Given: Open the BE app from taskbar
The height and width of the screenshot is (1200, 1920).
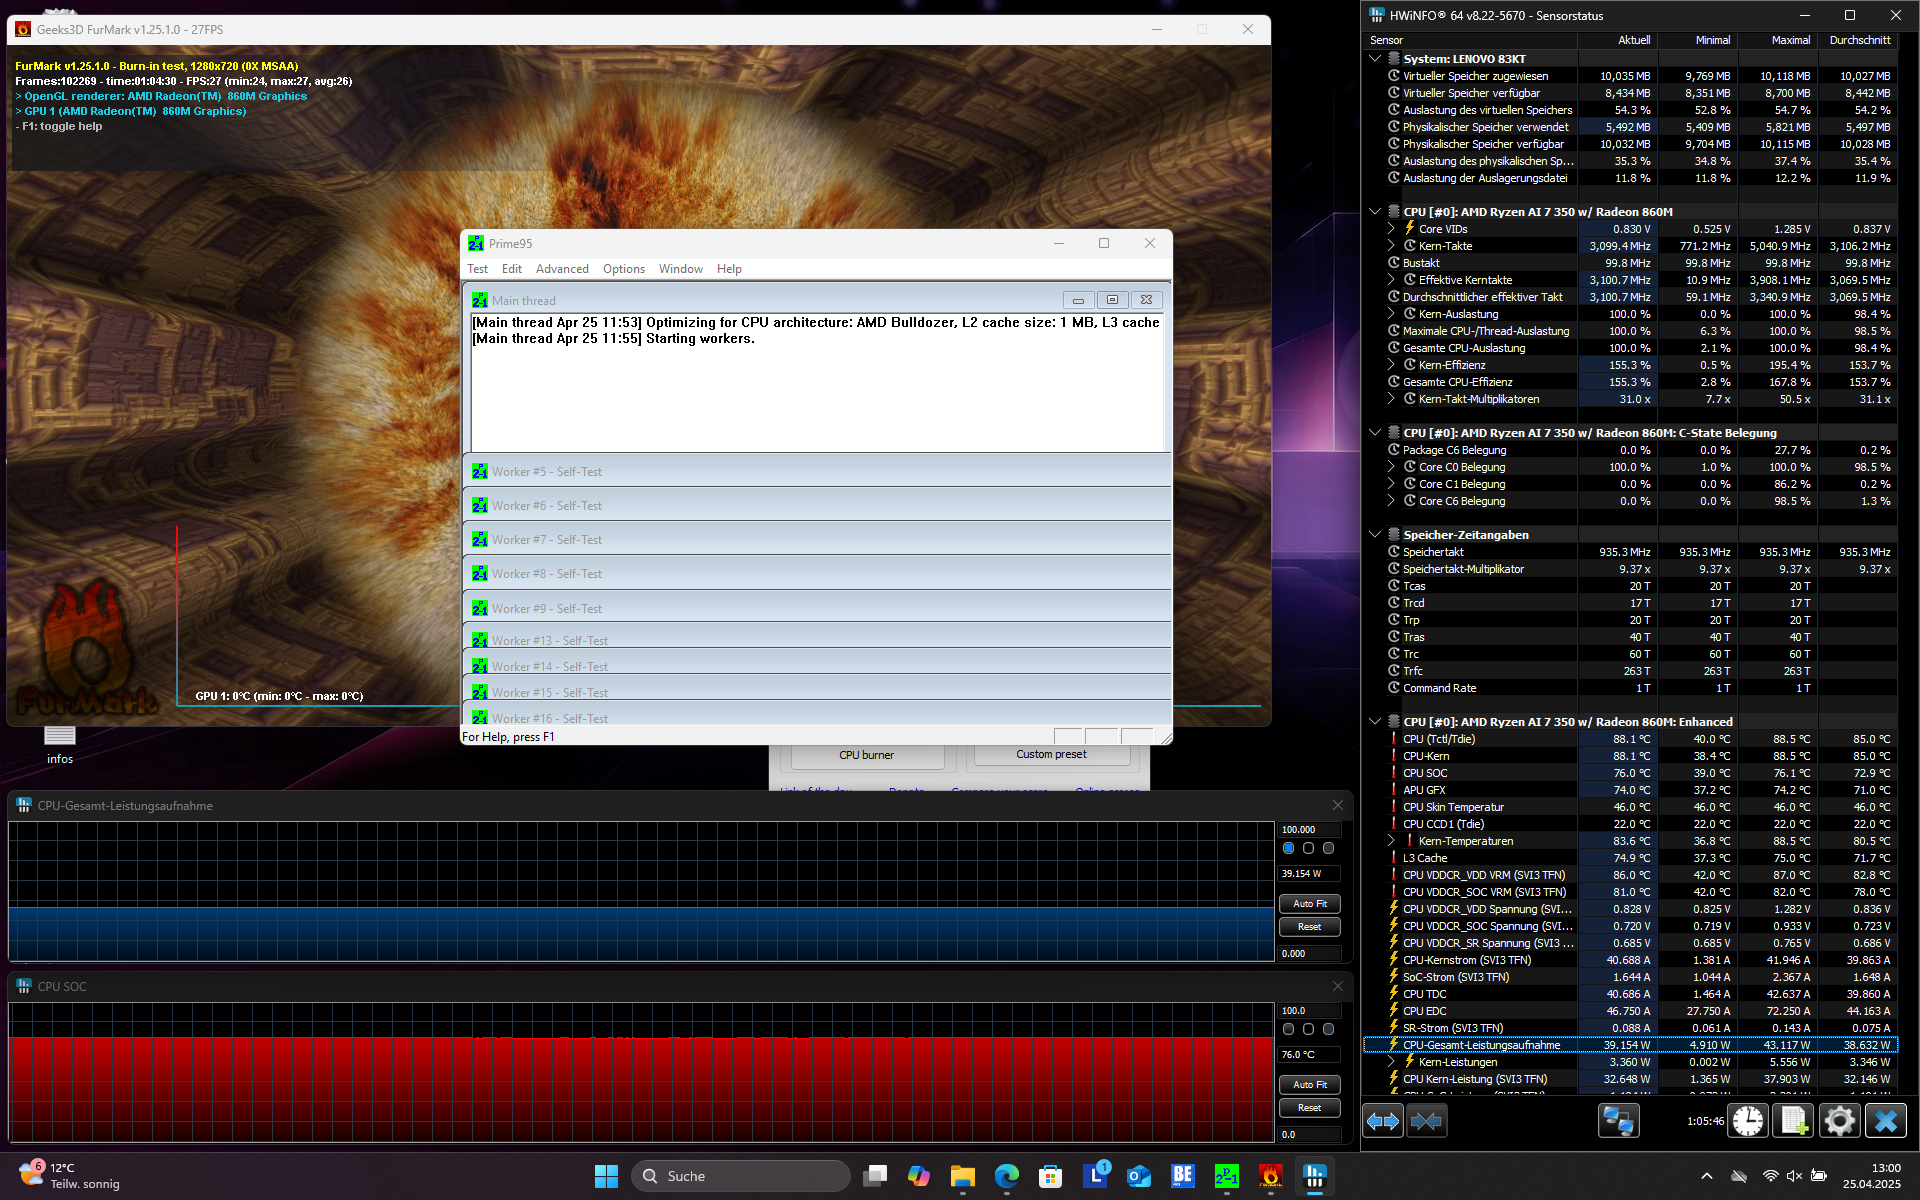Looking at the screenshot, I should click(x=1183, y=1176).
